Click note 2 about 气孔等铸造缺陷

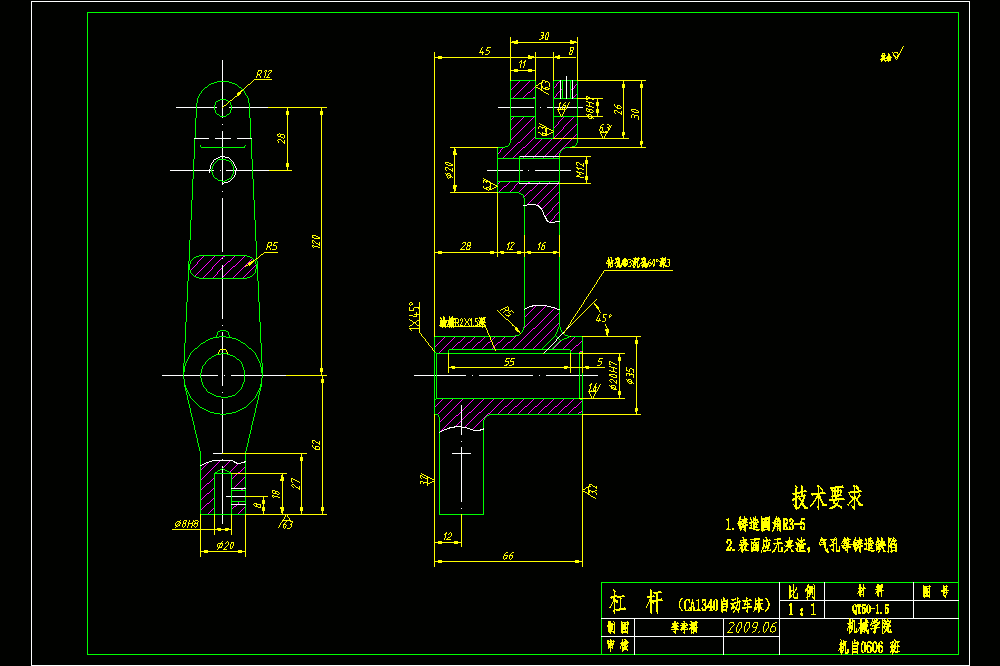click(x=811, y=545)
